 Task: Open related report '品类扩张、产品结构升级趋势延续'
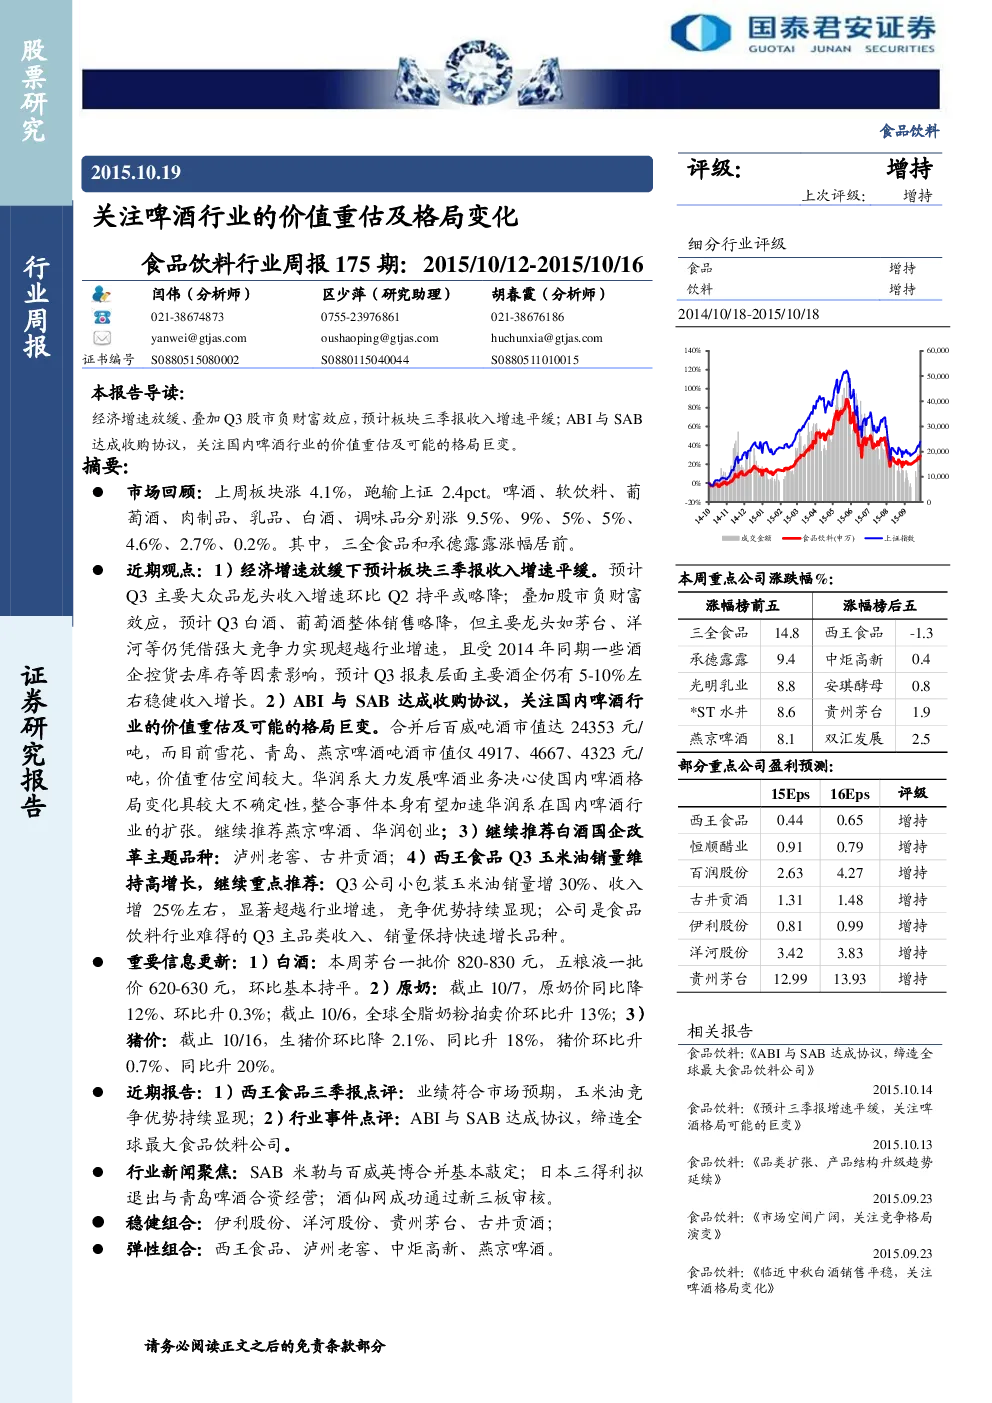809,1170
